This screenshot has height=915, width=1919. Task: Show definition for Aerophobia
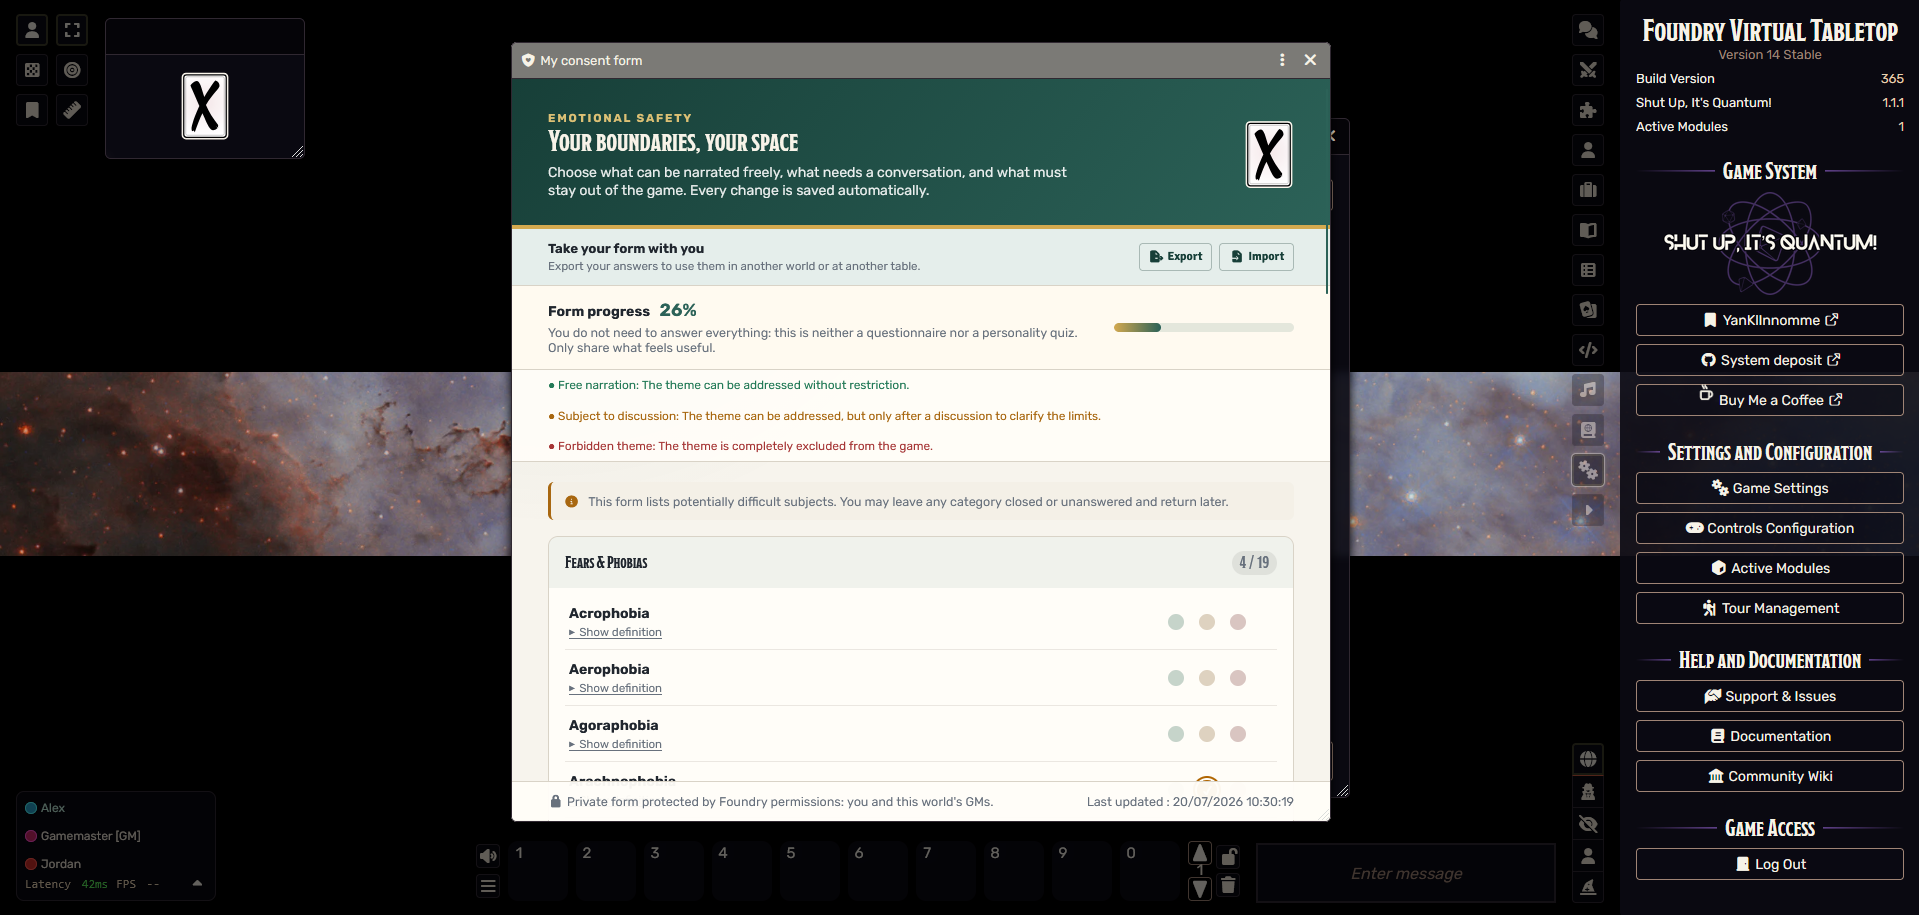coord(615,689)
